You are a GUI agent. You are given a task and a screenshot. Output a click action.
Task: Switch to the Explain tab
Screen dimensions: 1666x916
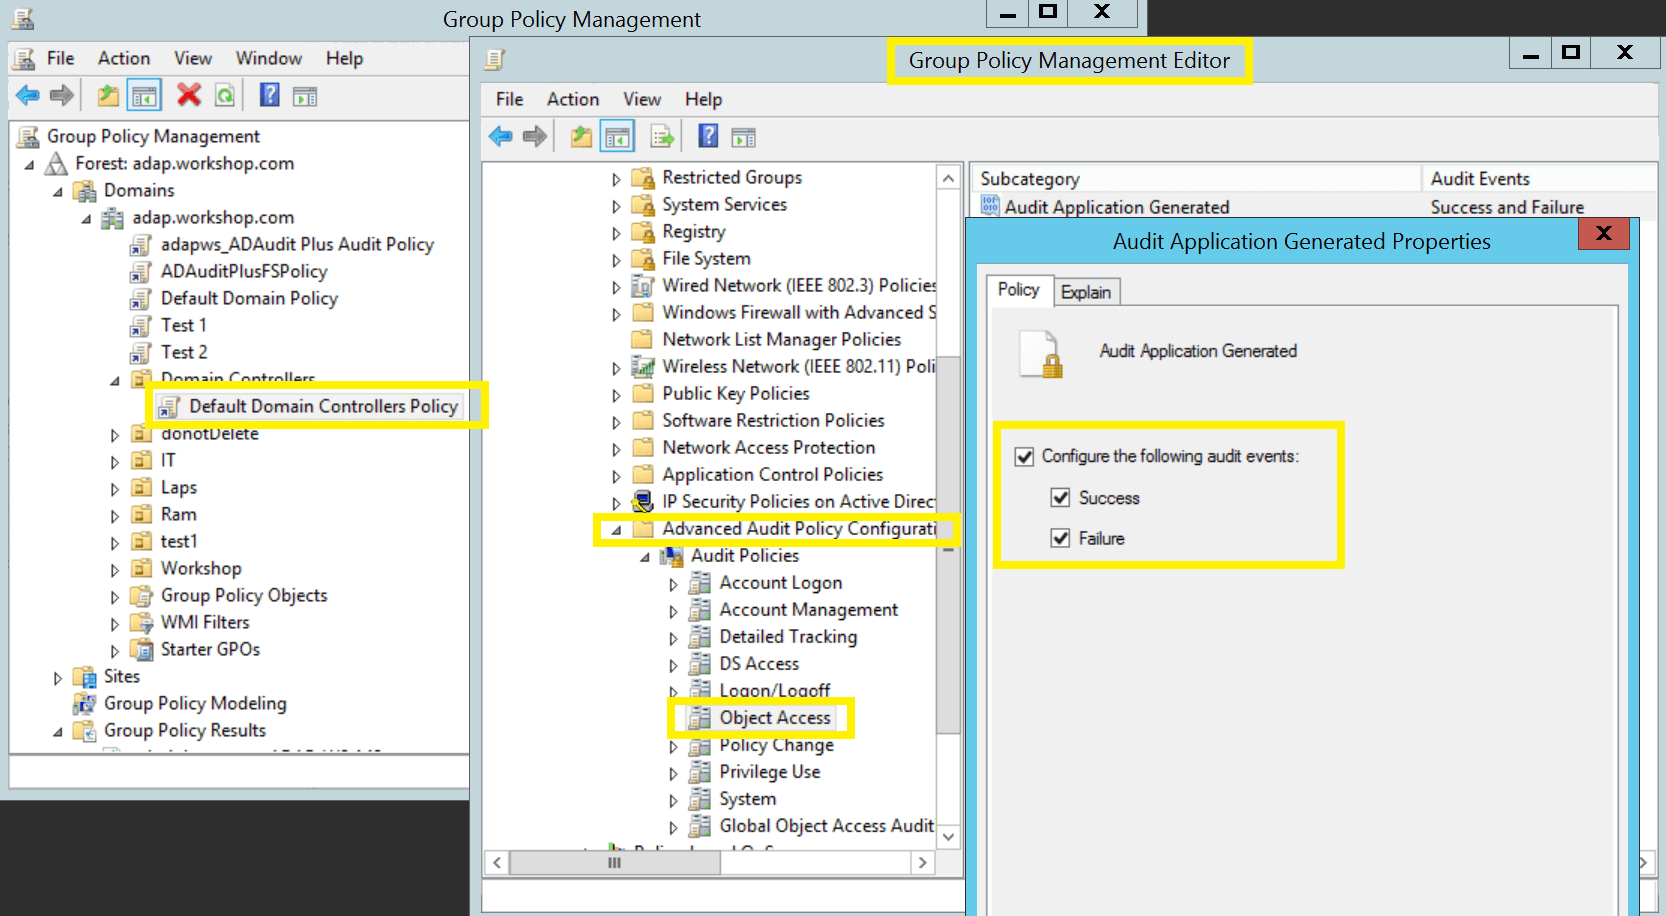pos(1086,292)
